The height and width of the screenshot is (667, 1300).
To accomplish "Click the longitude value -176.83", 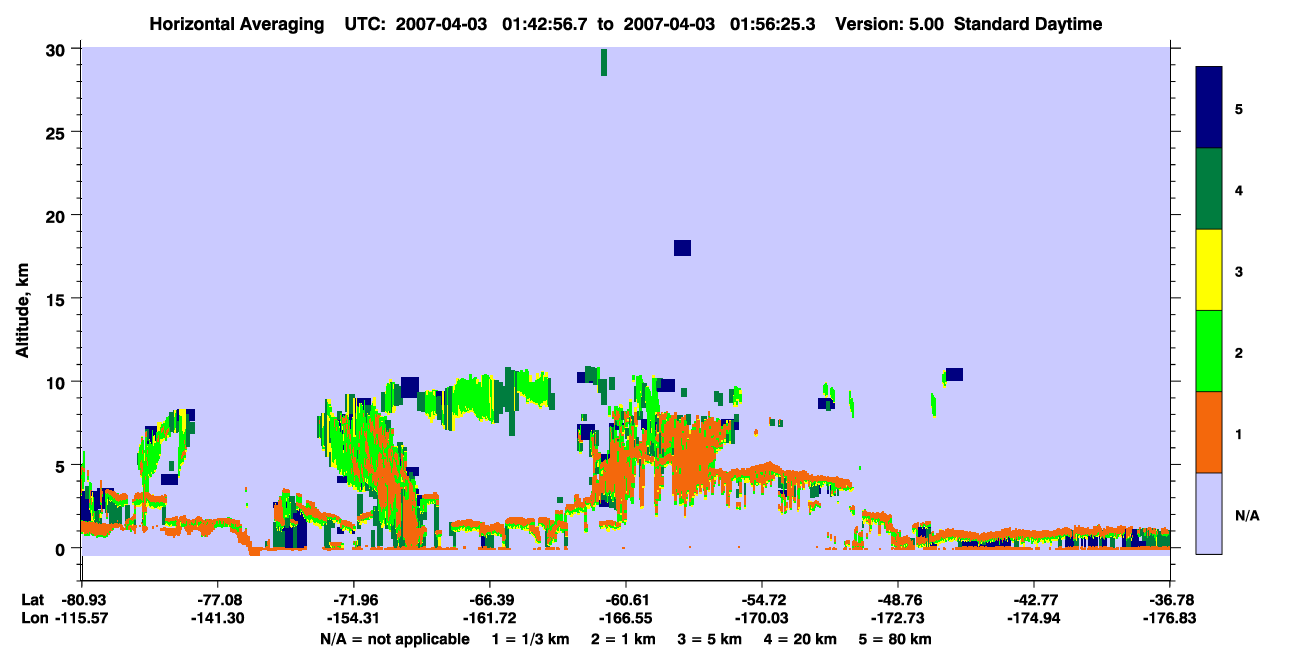I will 1170,618.
